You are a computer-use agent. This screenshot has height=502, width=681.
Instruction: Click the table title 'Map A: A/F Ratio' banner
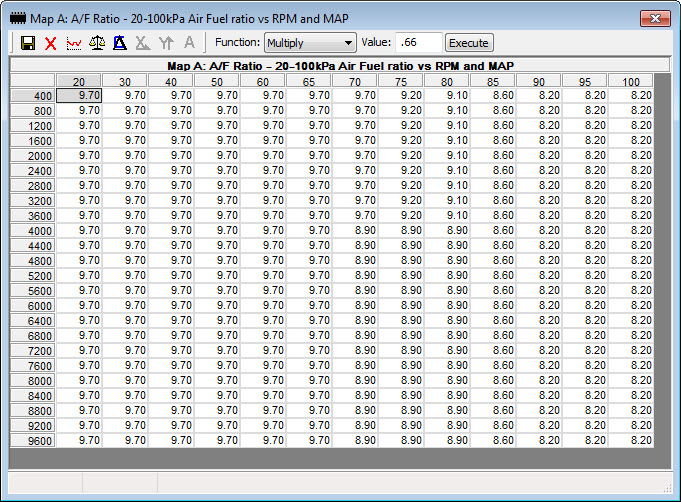[x=340, y=66]
